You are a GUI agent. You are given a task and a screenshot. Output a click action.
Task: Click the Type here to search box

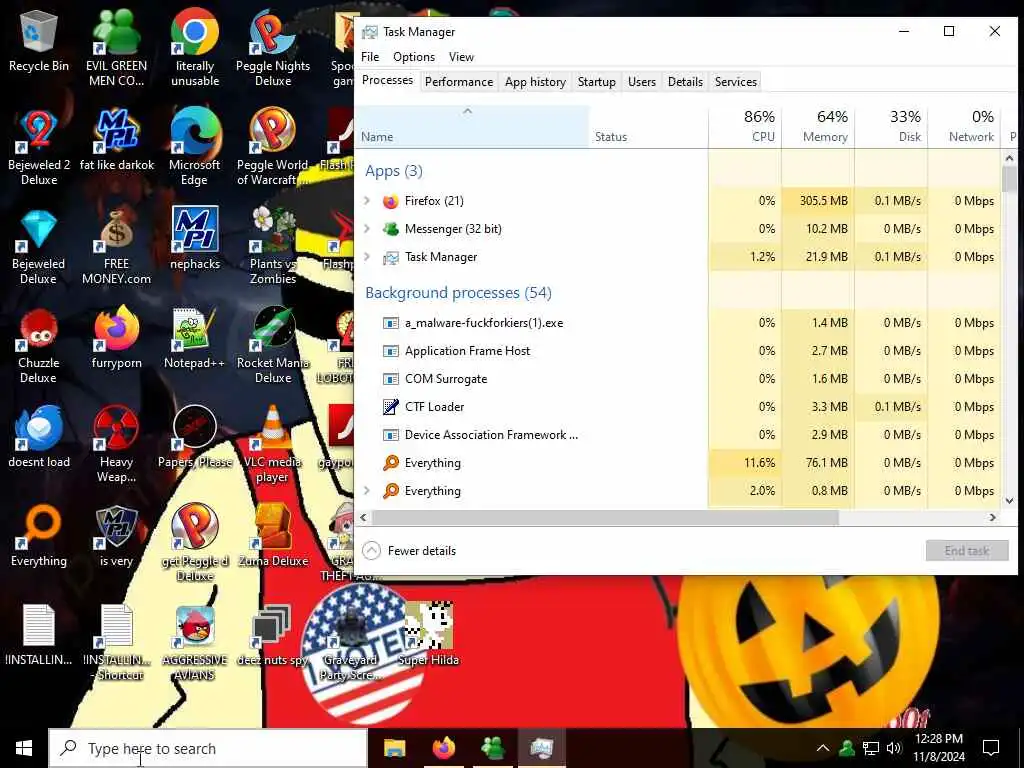(208, 748)
